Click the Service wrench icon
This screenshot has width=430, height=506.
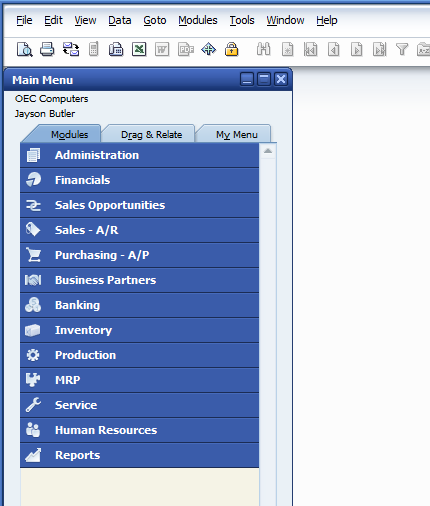pyautogui.click(x=33, y=405)
